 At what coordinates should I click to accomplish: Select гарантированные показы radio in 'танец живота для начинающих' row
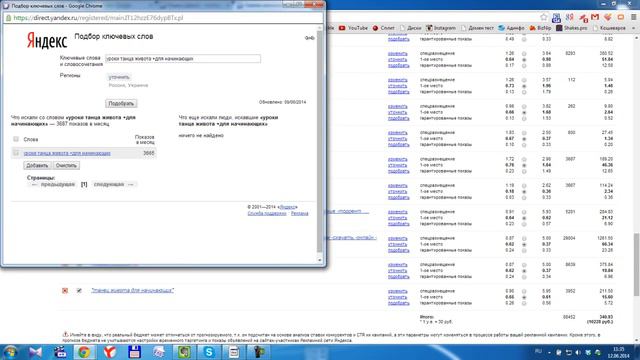click(x=524, y=303)
